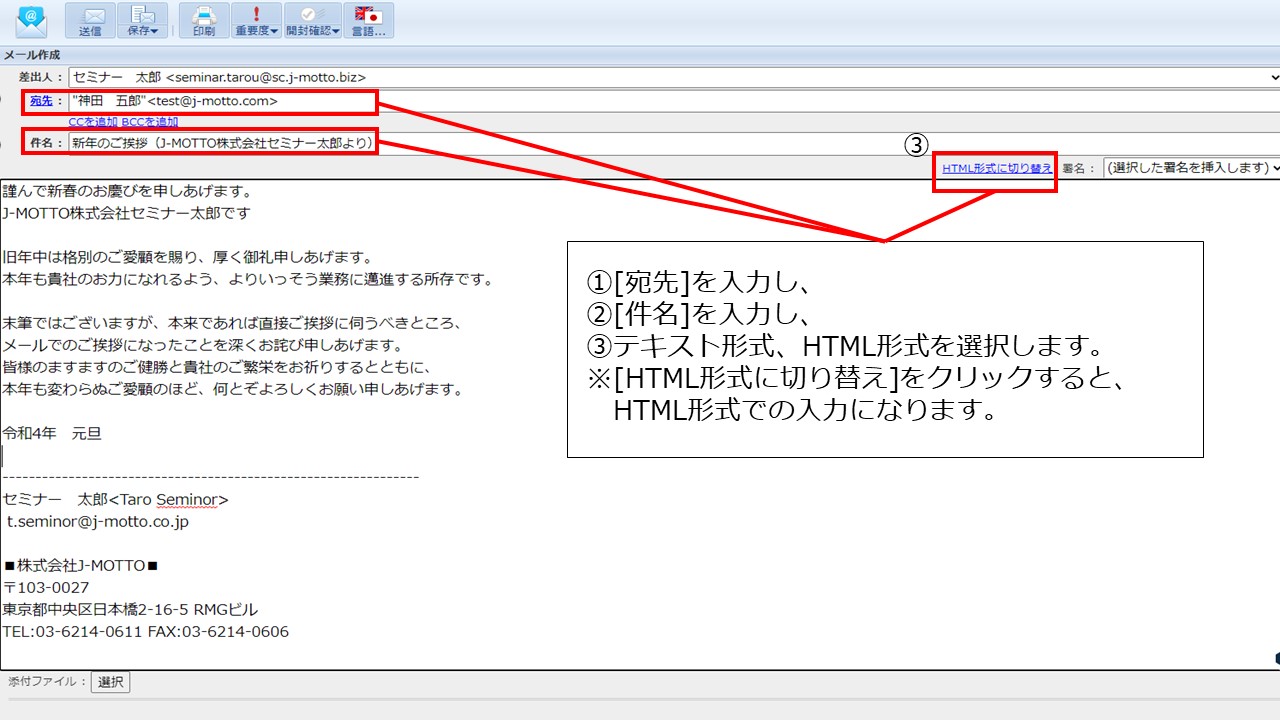Click the line starting with 旧年中は格別のご愛顧
Screen dimensions: 1280x720
tap(187, 257)
